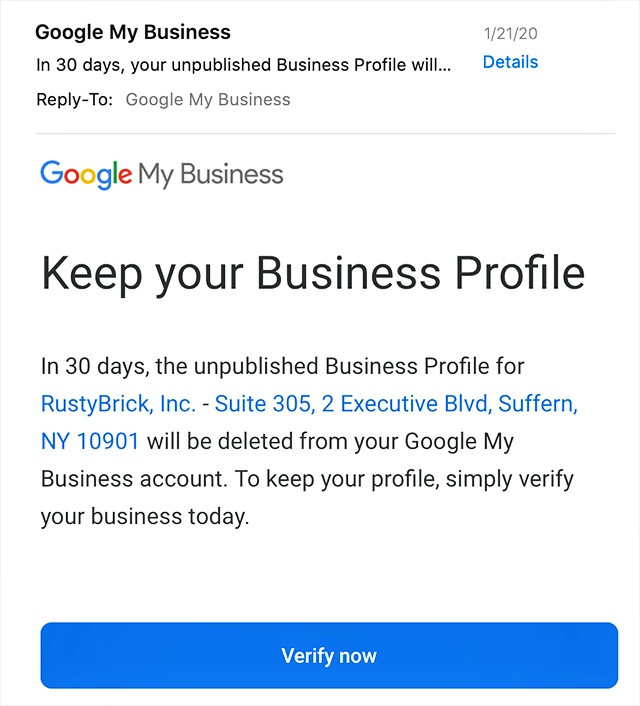Screen dimensions: 640x706
Task: Click the horizontal divider below the header
Action: pos(326,133)
